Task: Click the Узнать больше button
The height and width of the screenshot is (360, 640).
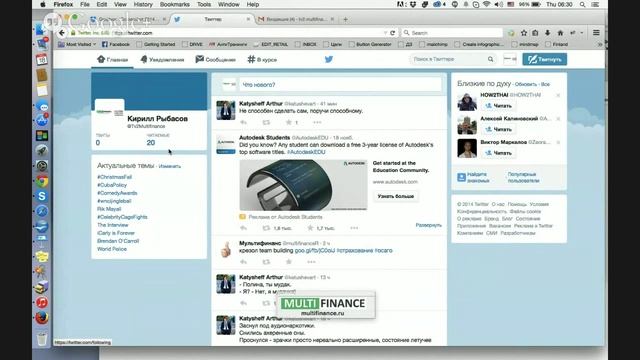Action: [396, 196]
